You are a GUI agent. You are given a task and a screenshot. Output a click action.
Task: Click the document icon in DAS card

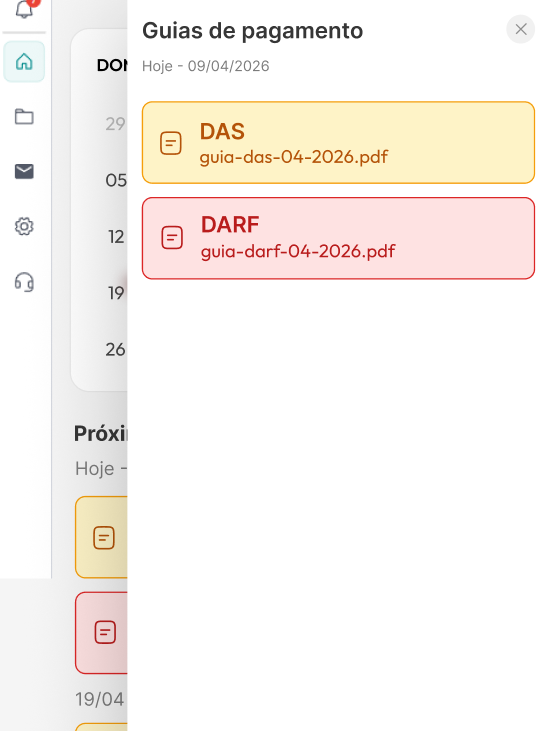pos(171,143)
